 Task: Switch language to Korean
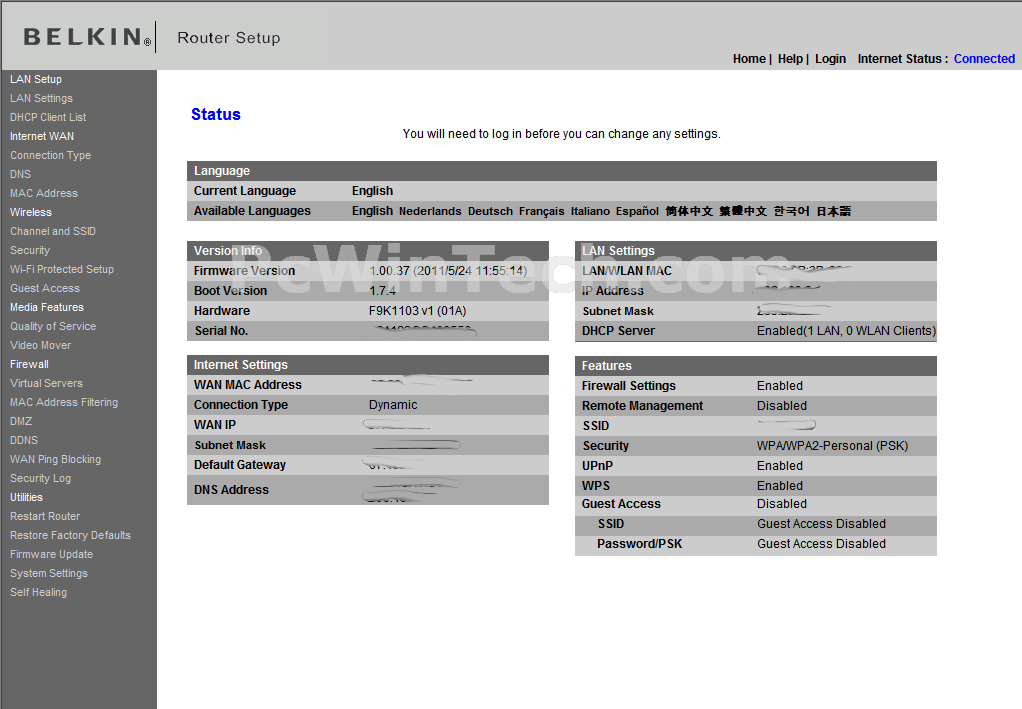click(791, 211)
